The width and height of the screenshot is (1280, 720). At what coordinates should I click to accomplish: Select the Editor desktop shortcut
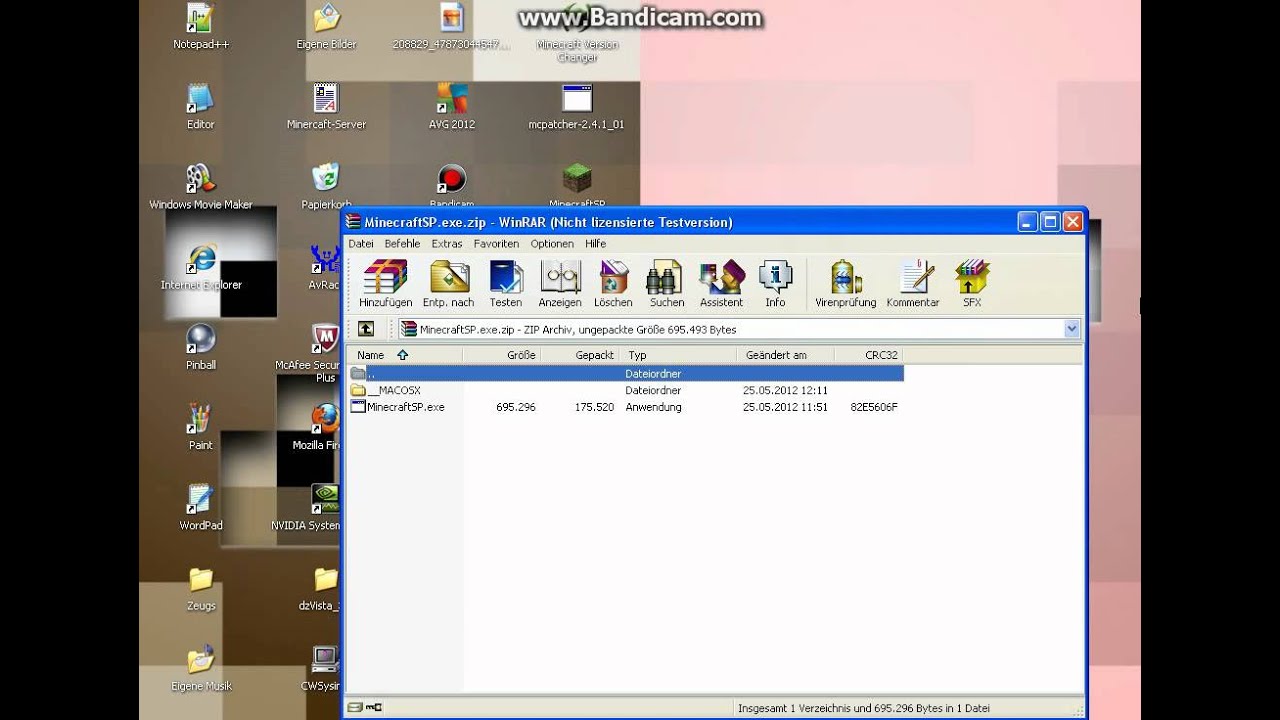pos(200,107)
